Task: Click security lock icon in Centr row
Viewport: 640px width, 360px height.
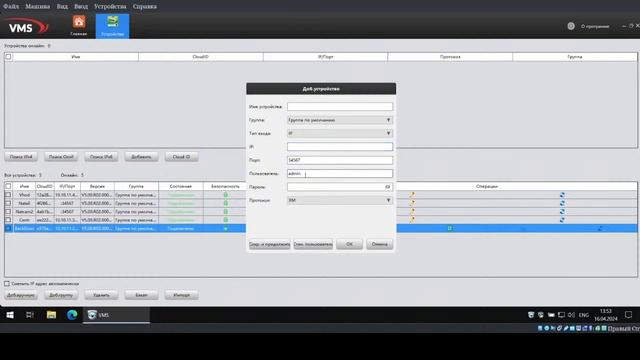Action: [x=225, y=220]
